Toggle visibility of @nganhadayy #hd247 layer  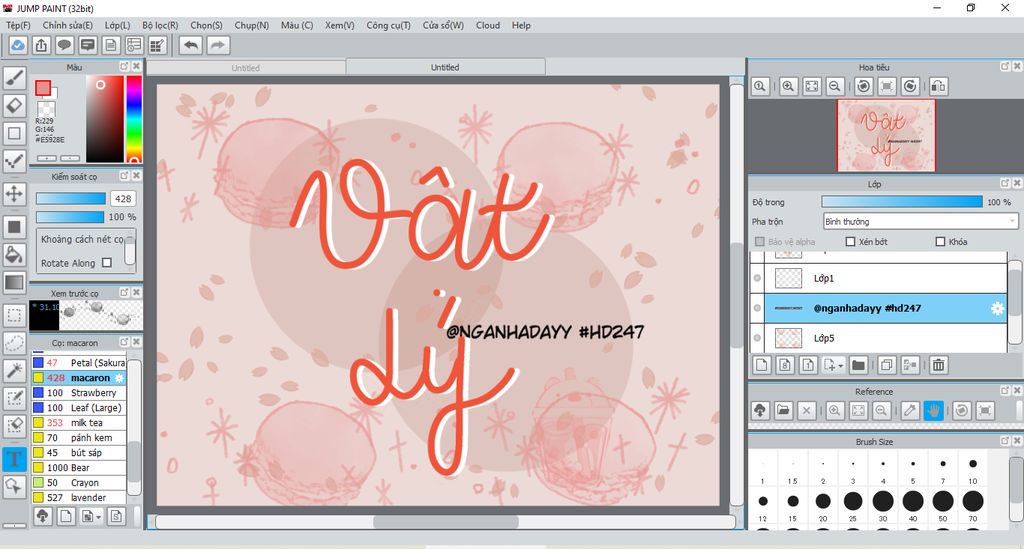click(x=757, y=308)
